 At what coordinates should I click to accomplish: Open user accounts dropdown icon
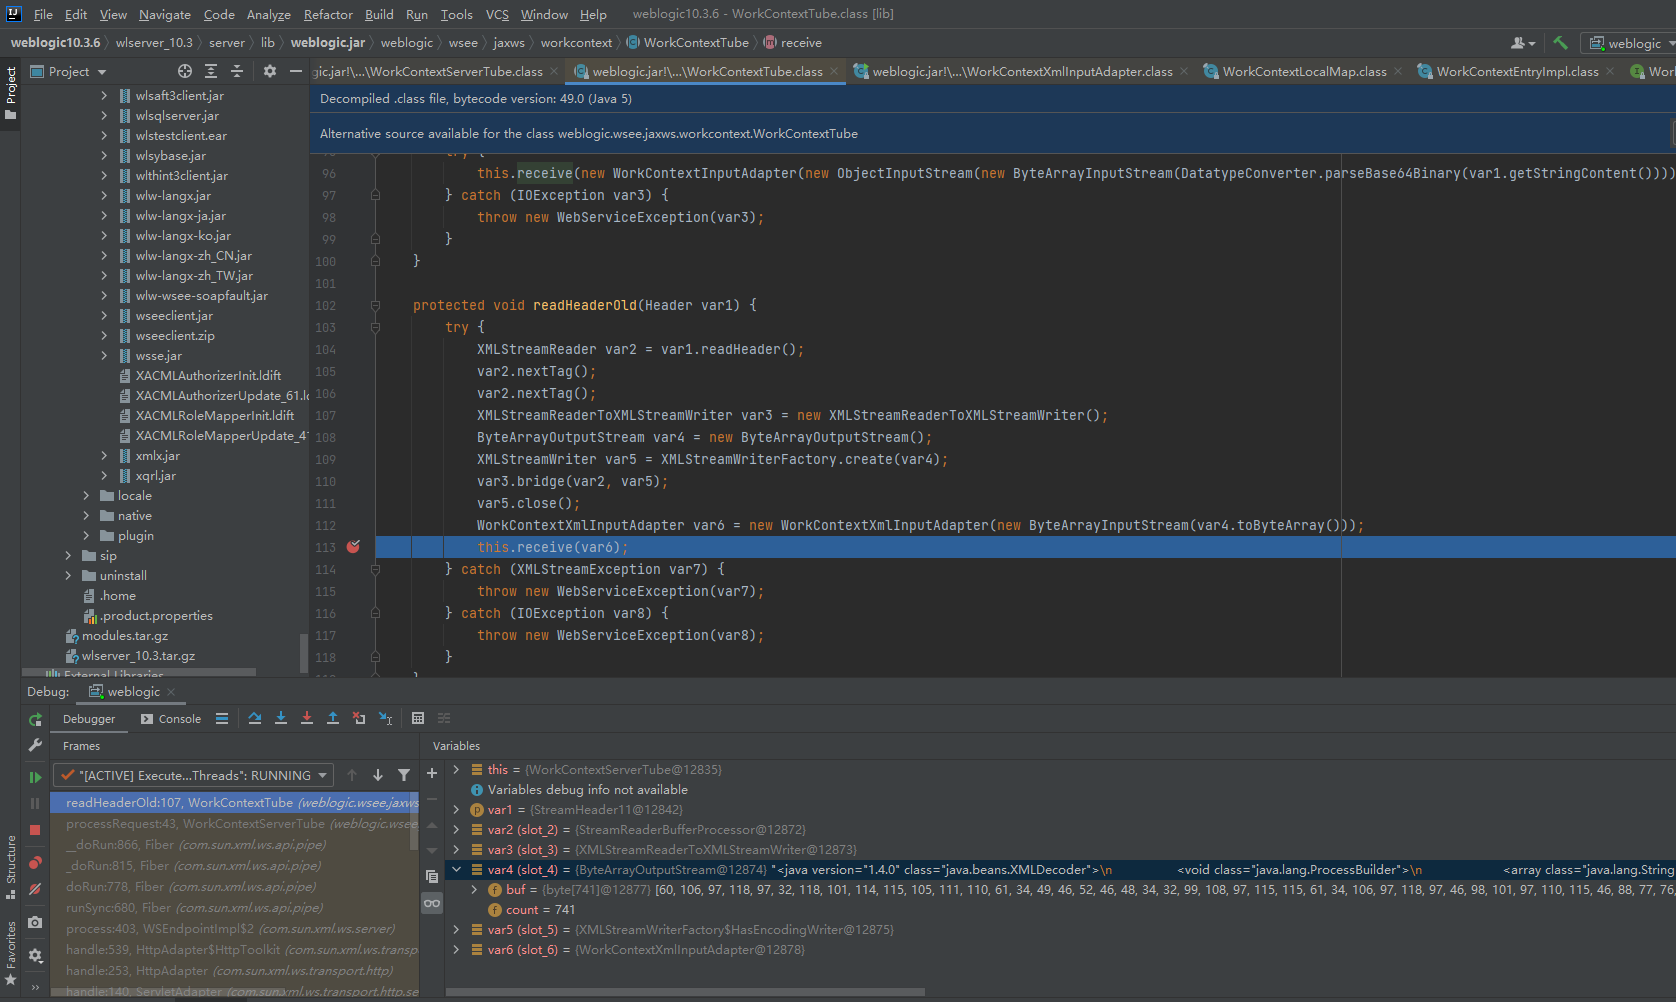click(1523, 43)
